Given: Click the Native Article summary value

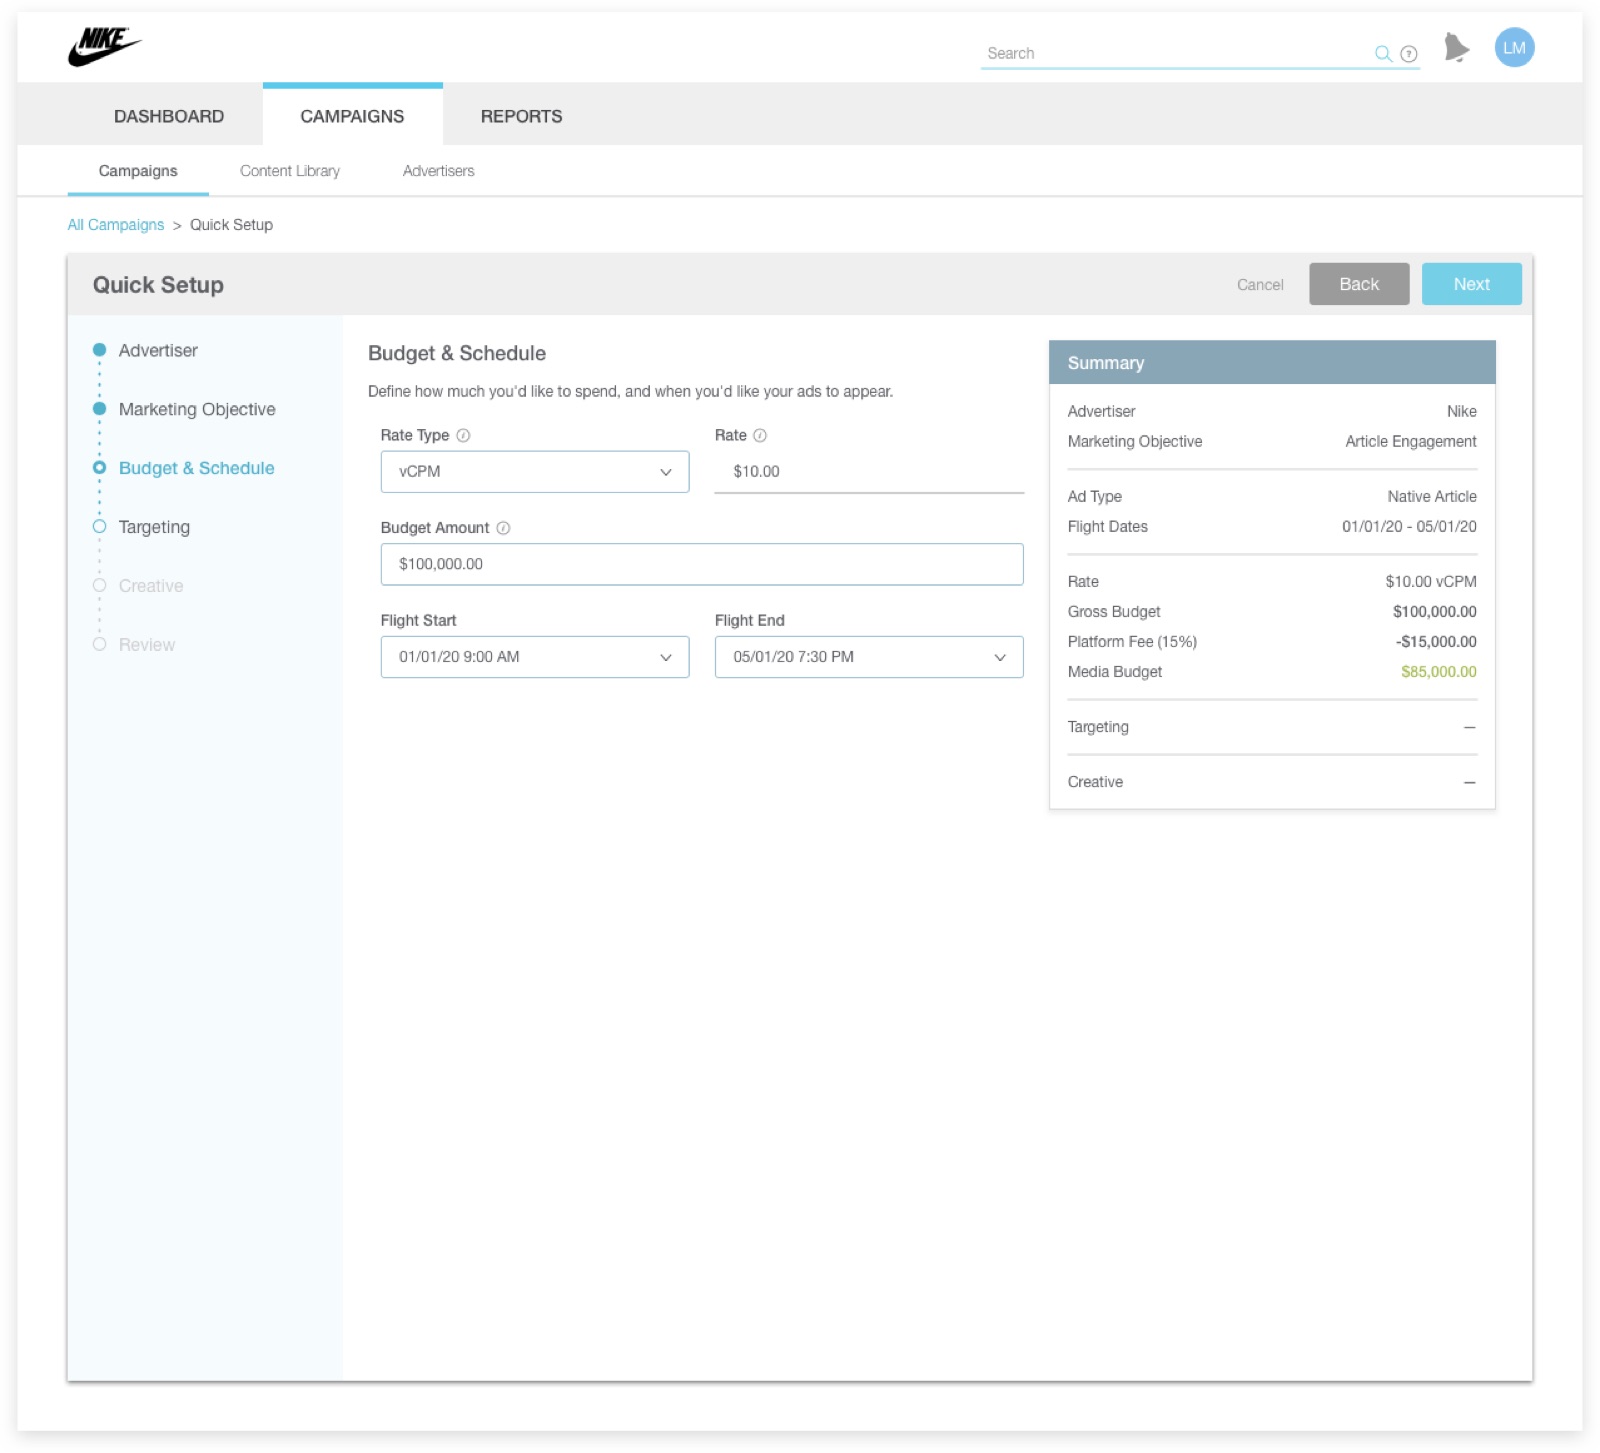Looking at the screenshot, I should [x=1431, y=497].
